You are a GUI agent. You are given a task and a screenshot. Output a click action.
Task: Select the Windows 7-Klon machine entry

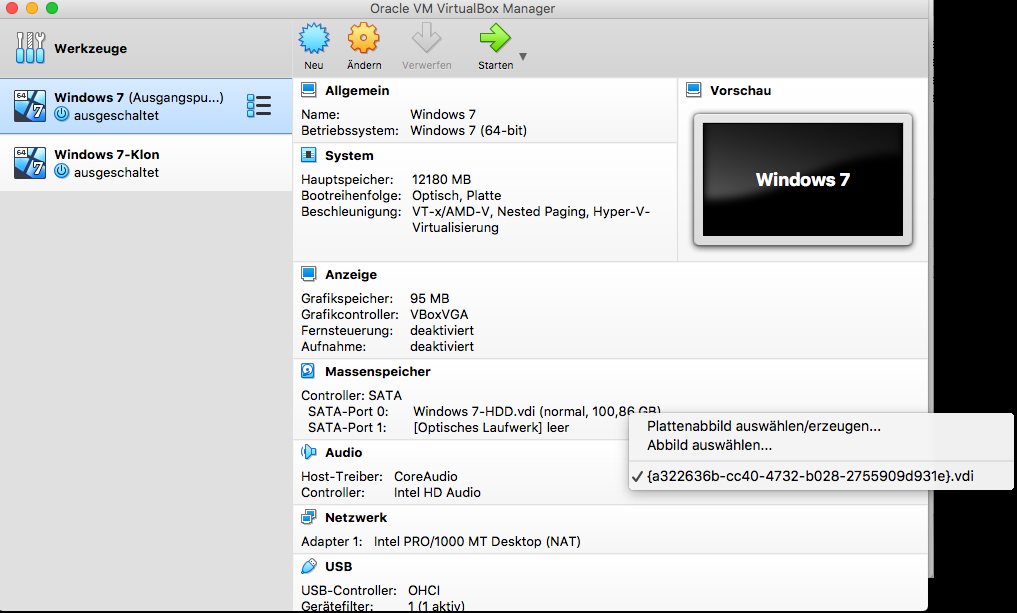coord(146,163)
